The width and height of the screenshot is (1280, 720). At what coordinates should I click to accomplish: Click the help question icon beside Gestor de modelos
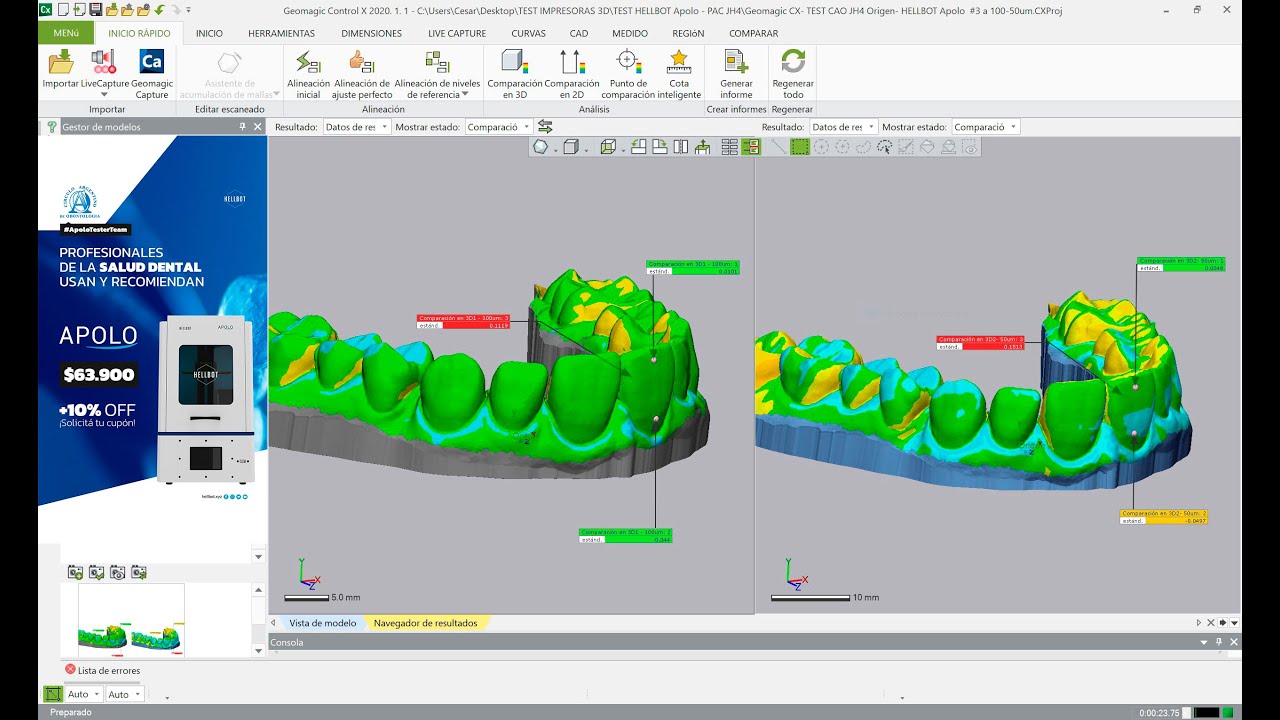click(52, 127)
